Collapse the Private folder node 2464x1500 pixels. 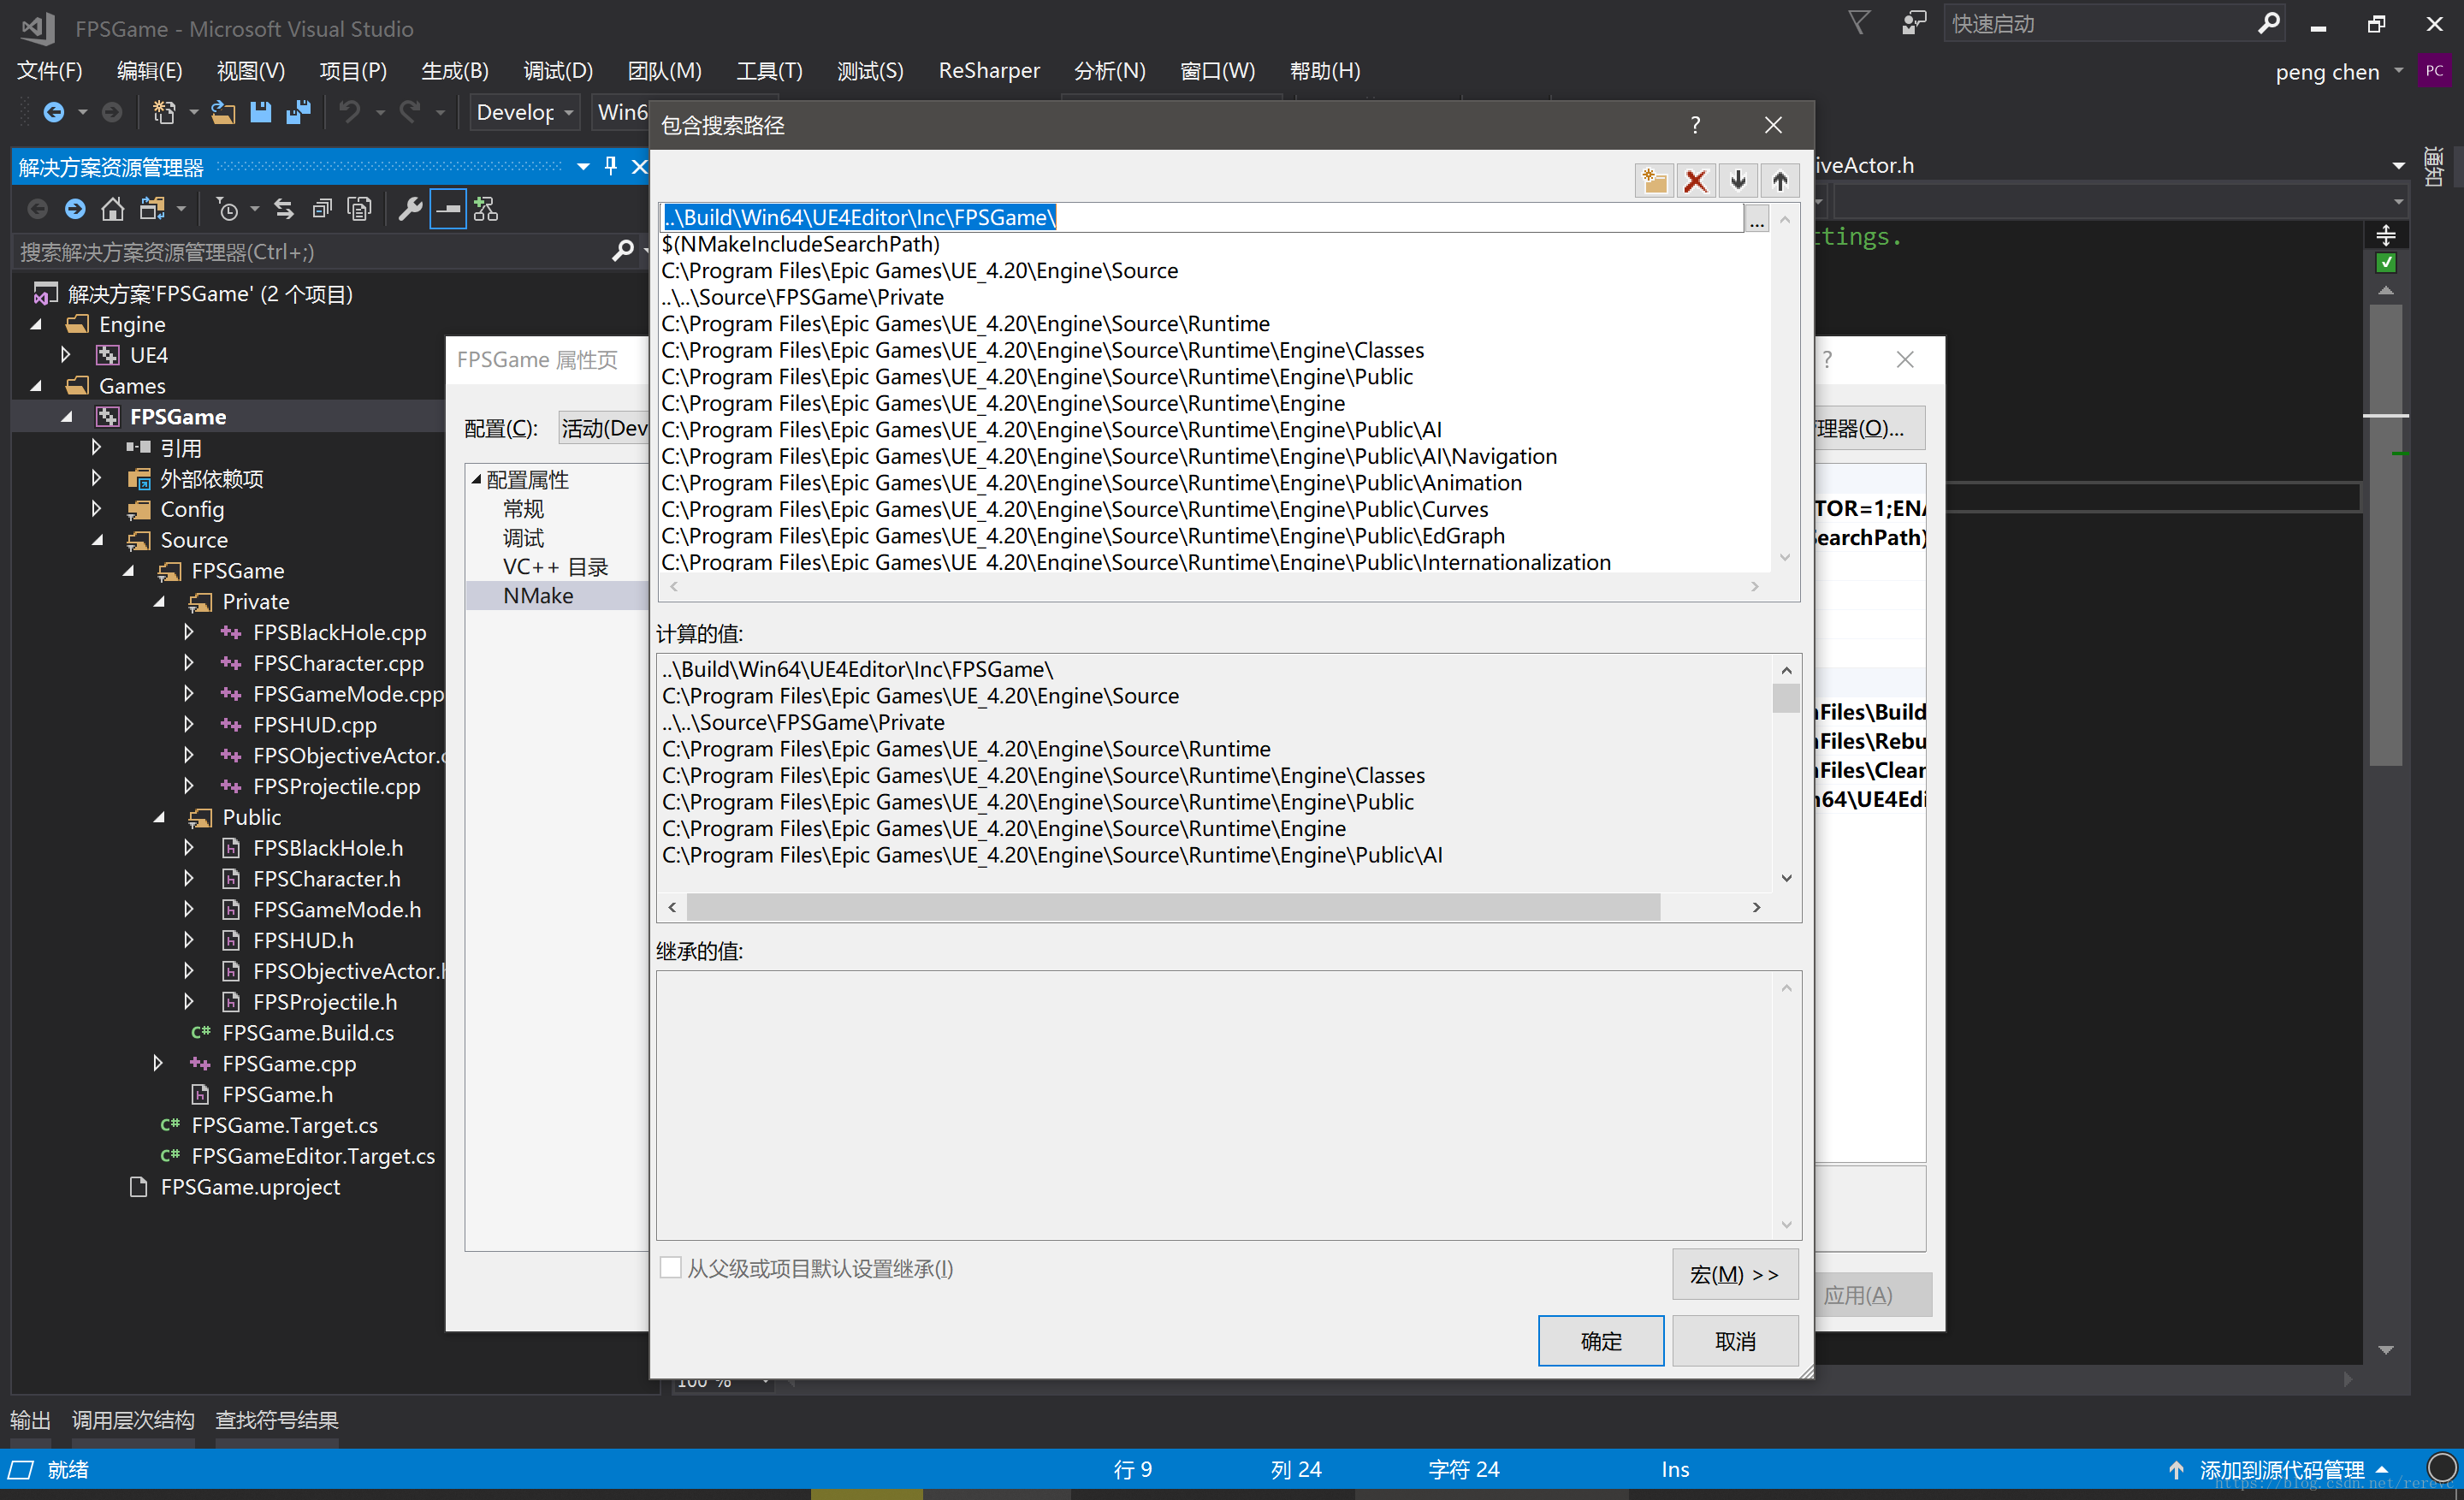[x=160, y=602]
